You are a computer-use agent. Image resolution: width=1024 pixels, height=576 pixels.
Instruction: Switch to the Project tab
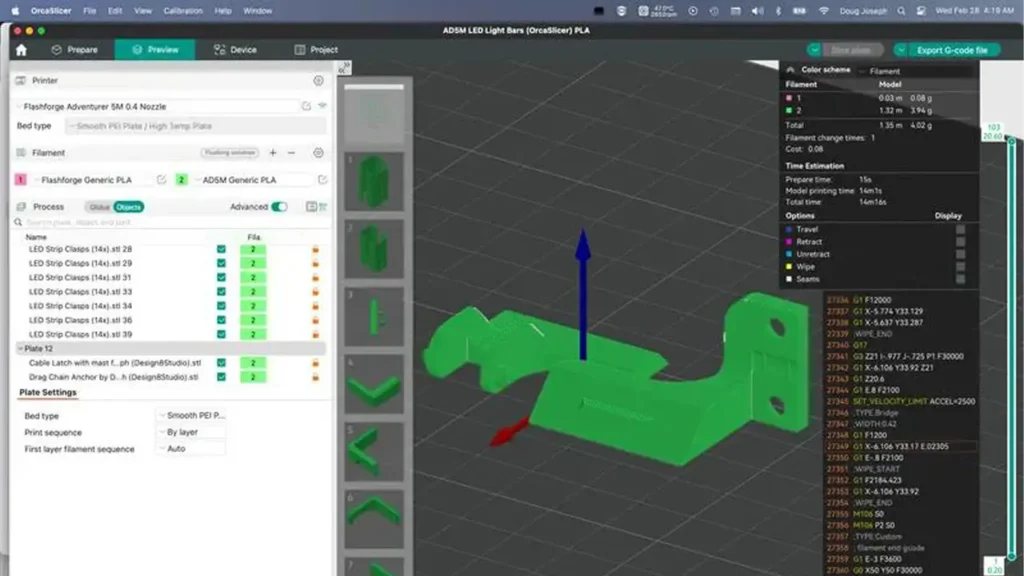tap(316, 50)
